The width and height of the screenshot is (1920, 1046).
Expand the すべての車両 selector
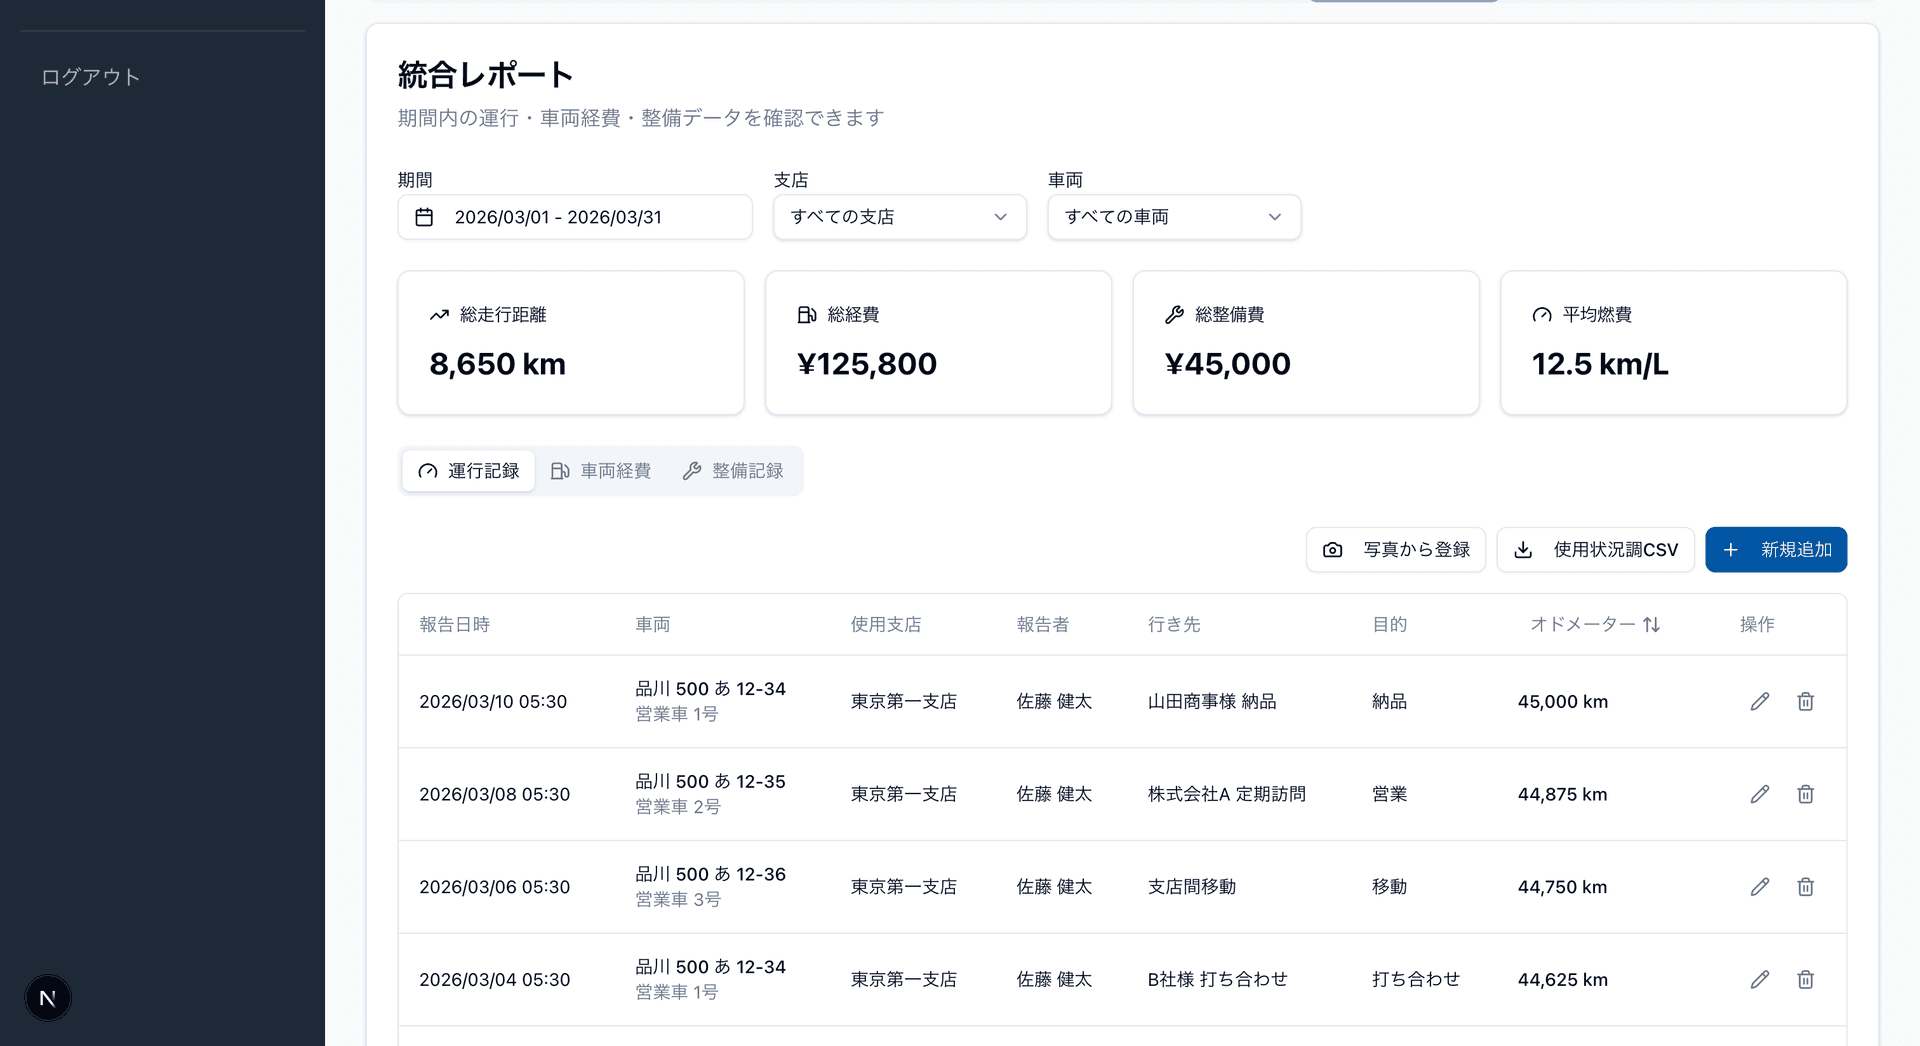[x=1173, y=217]
